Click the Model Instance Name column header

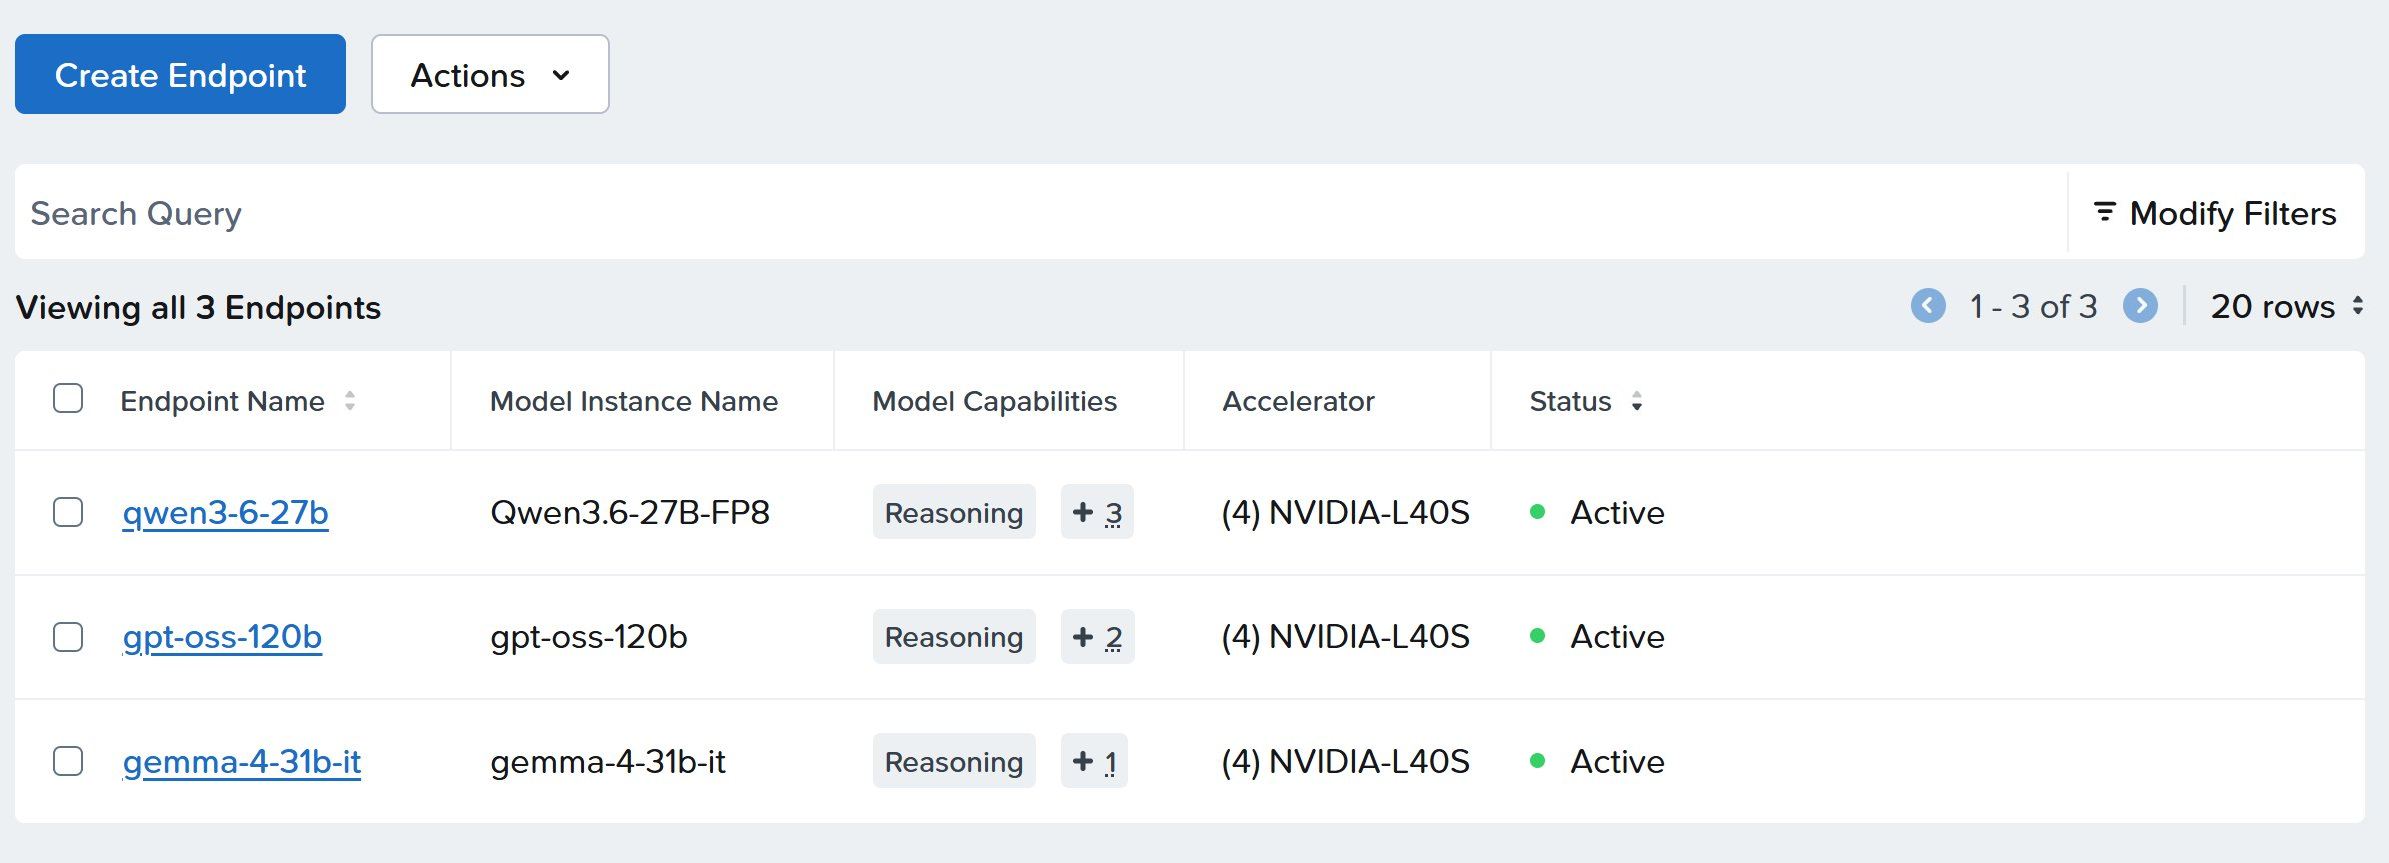(x=634, y=401)
